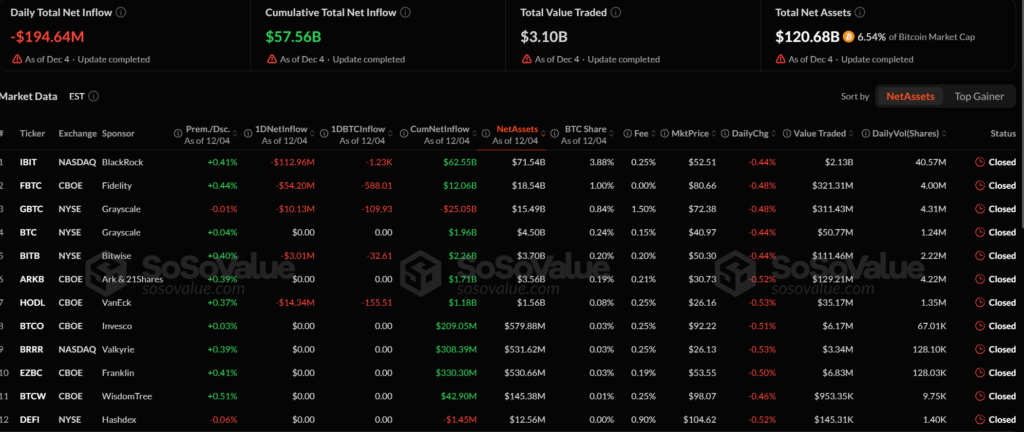Click the ARKB ticker entry
The height and width of the screenshot is (432, 1024).
coord(31,279)
